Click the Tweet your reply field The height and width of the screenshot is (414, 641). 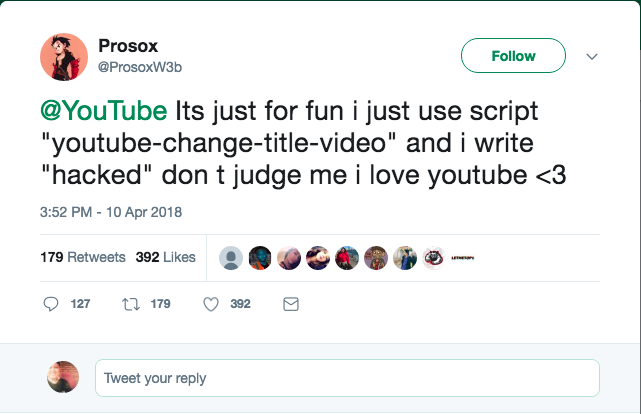[x=347, y=379]
